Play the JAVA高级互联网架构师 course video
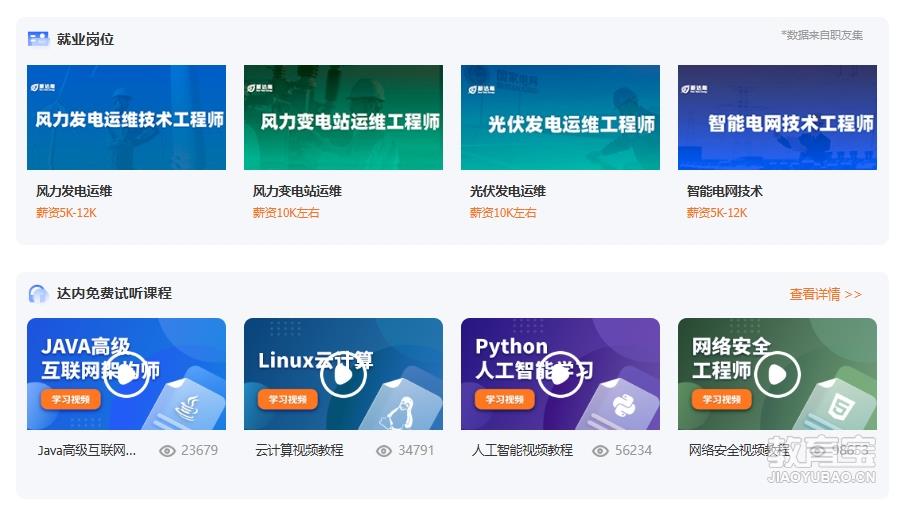The width and height of the screenshot is (897, 506). (126, 375)
